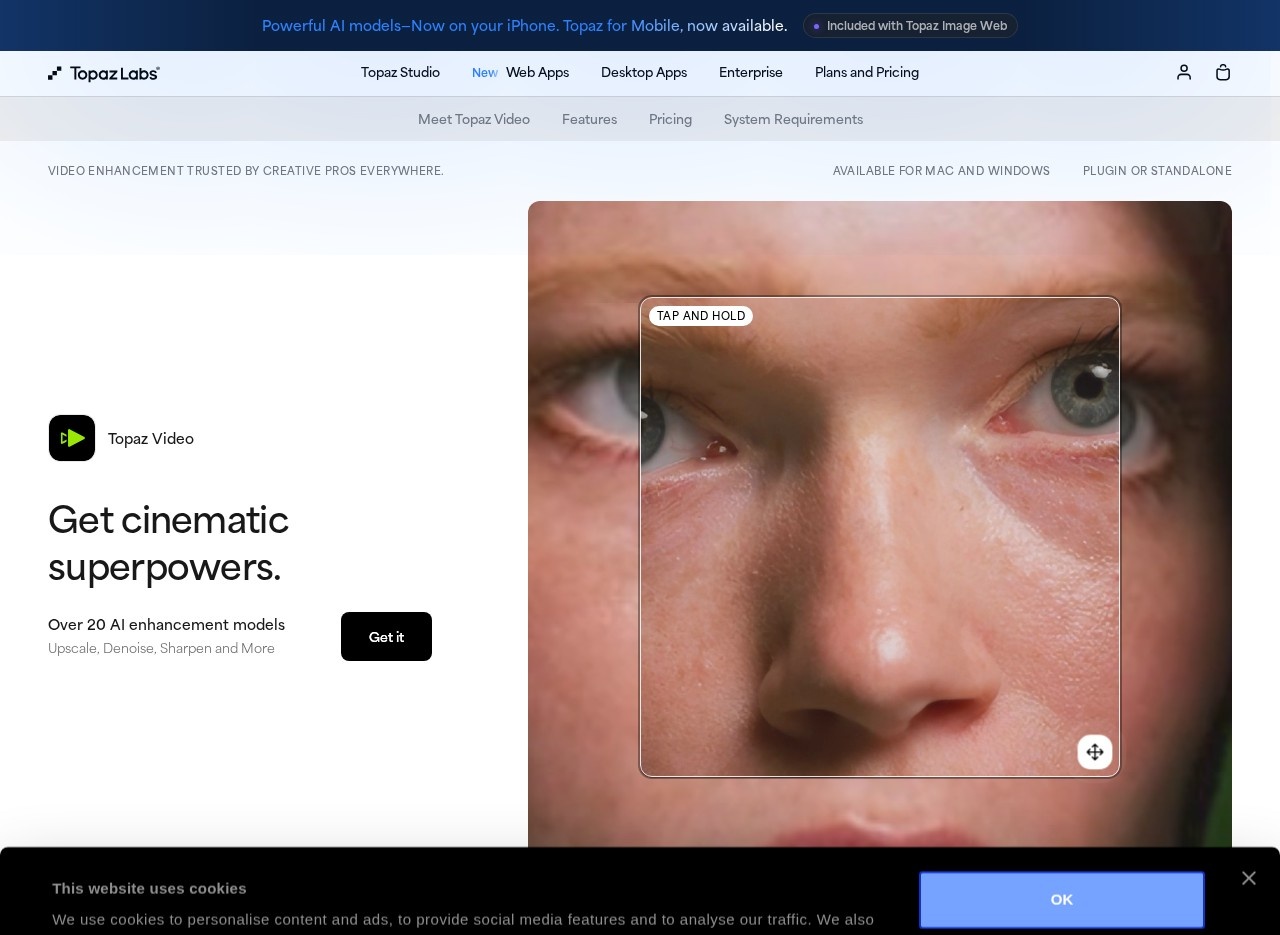Open the Topaz Studio menu
Viewport: 1280px width, 935px height.
400,73
